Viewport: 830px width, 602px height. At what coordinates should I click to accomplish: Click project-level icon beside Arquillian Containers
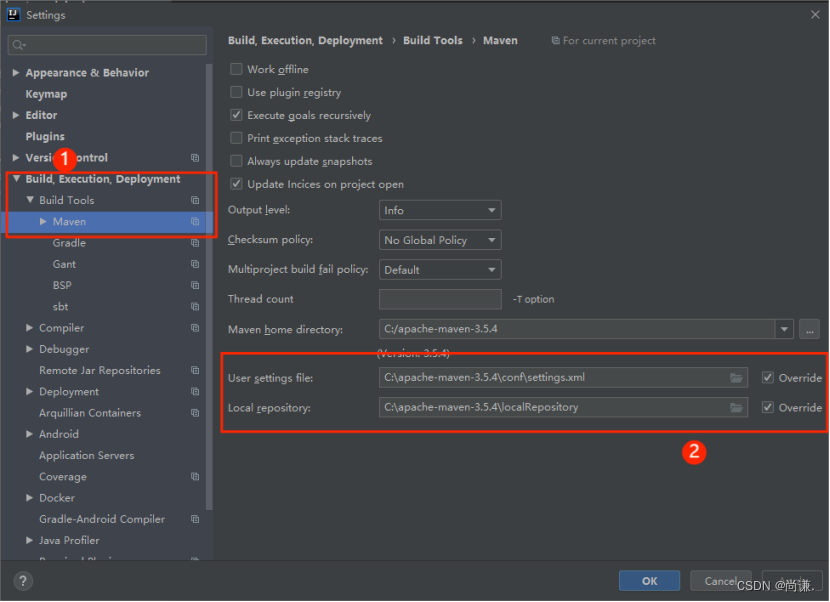195,413
